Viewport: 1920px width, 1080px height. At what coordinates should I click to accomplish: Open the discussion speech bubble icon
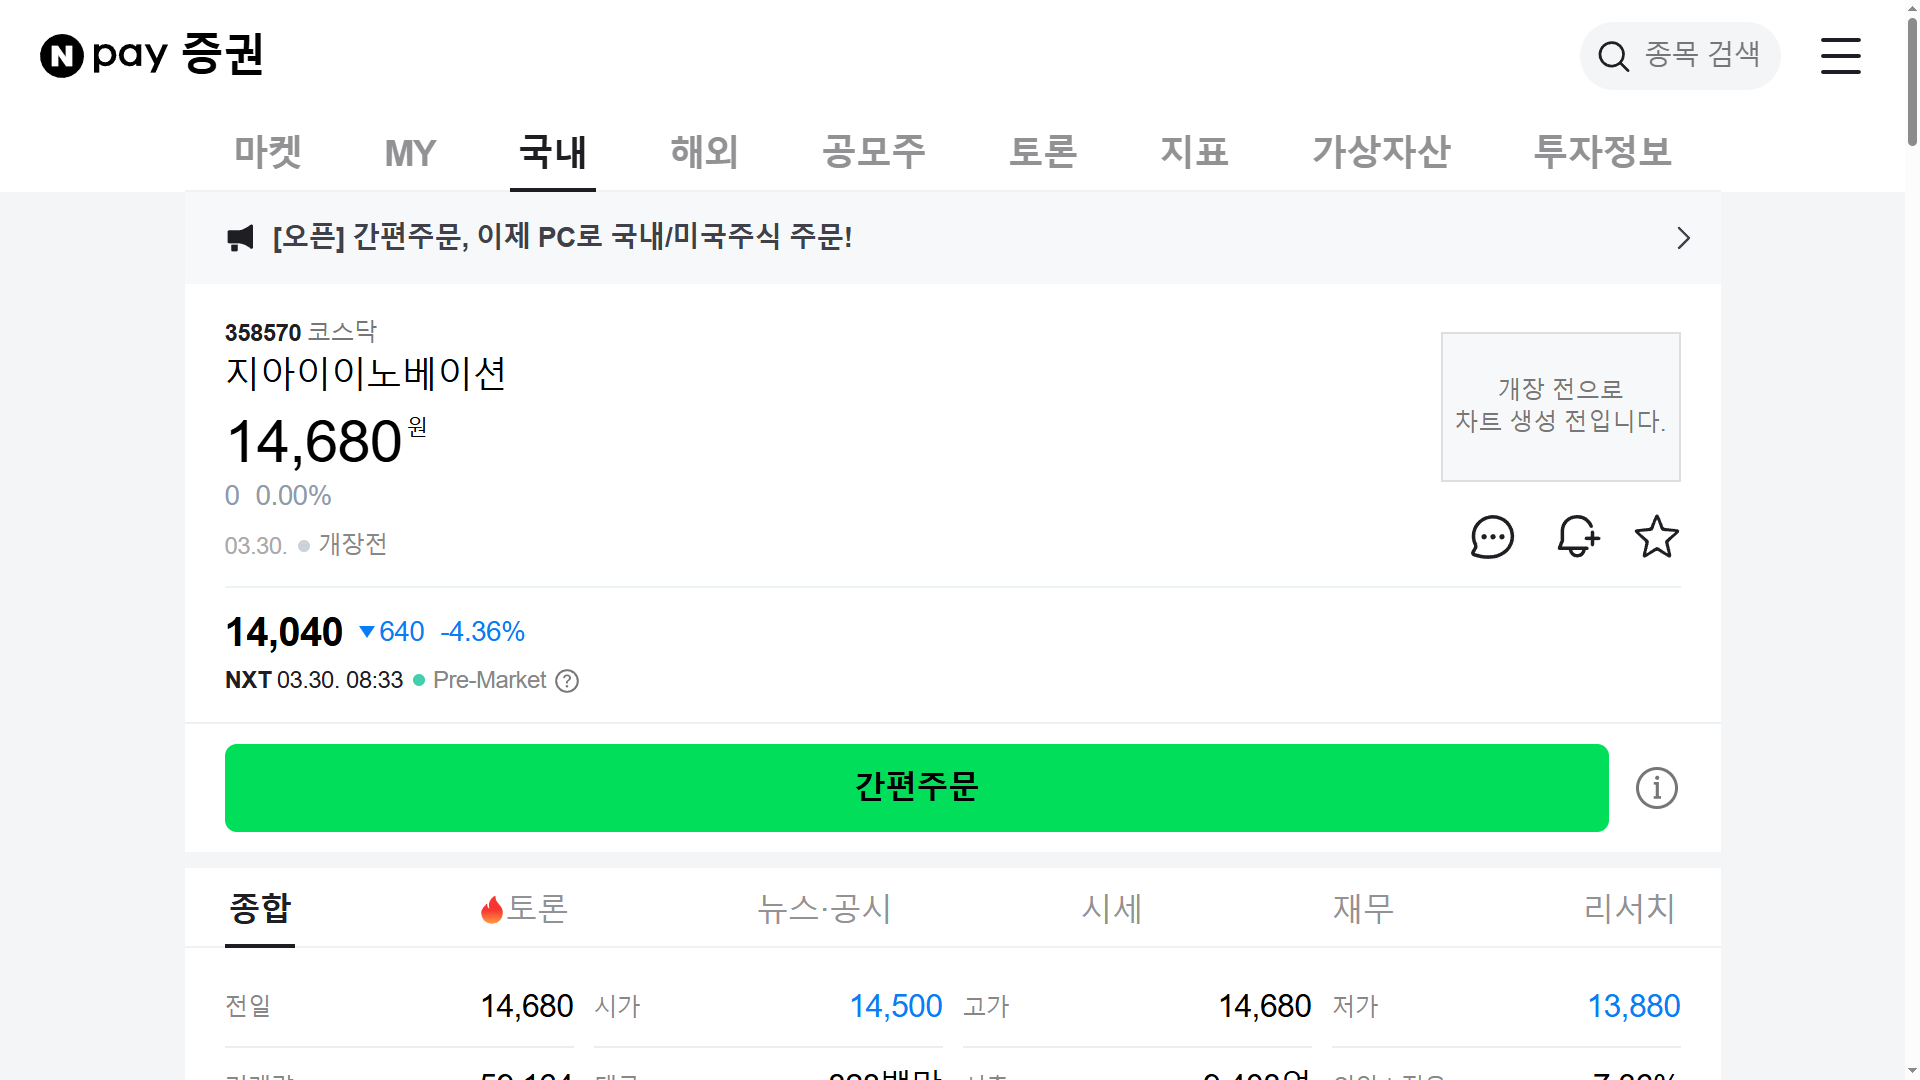[x=1492, y=537]
